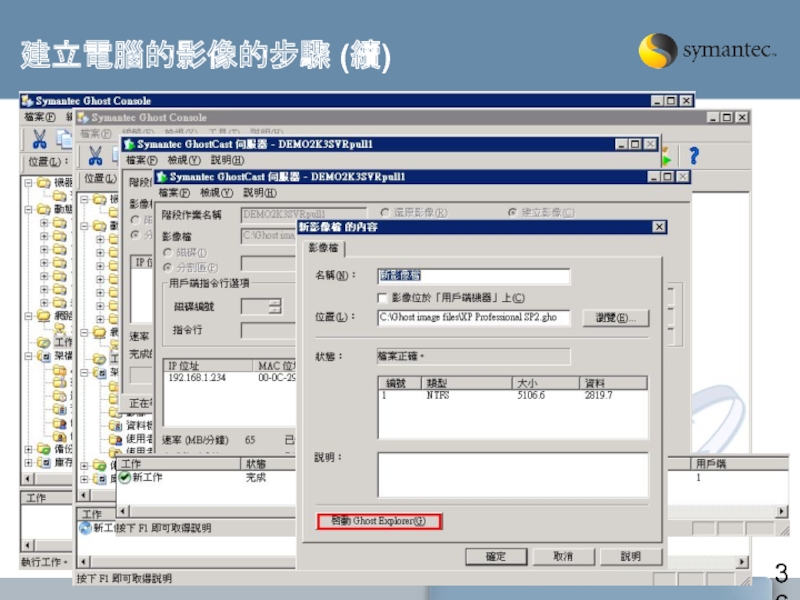Viewport: 800px width, 600px height.
Task: Click right scroll arrow below 用戶端 column
Action: pos(782,511)
